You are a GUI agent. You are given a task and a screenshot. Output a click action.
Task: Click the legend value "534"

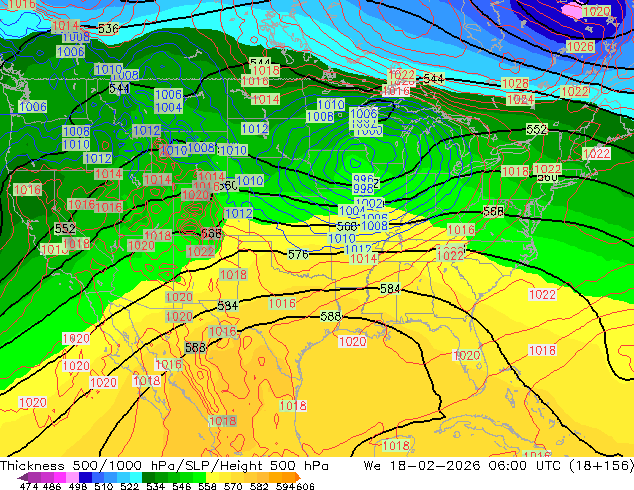[x=155, y=486]
